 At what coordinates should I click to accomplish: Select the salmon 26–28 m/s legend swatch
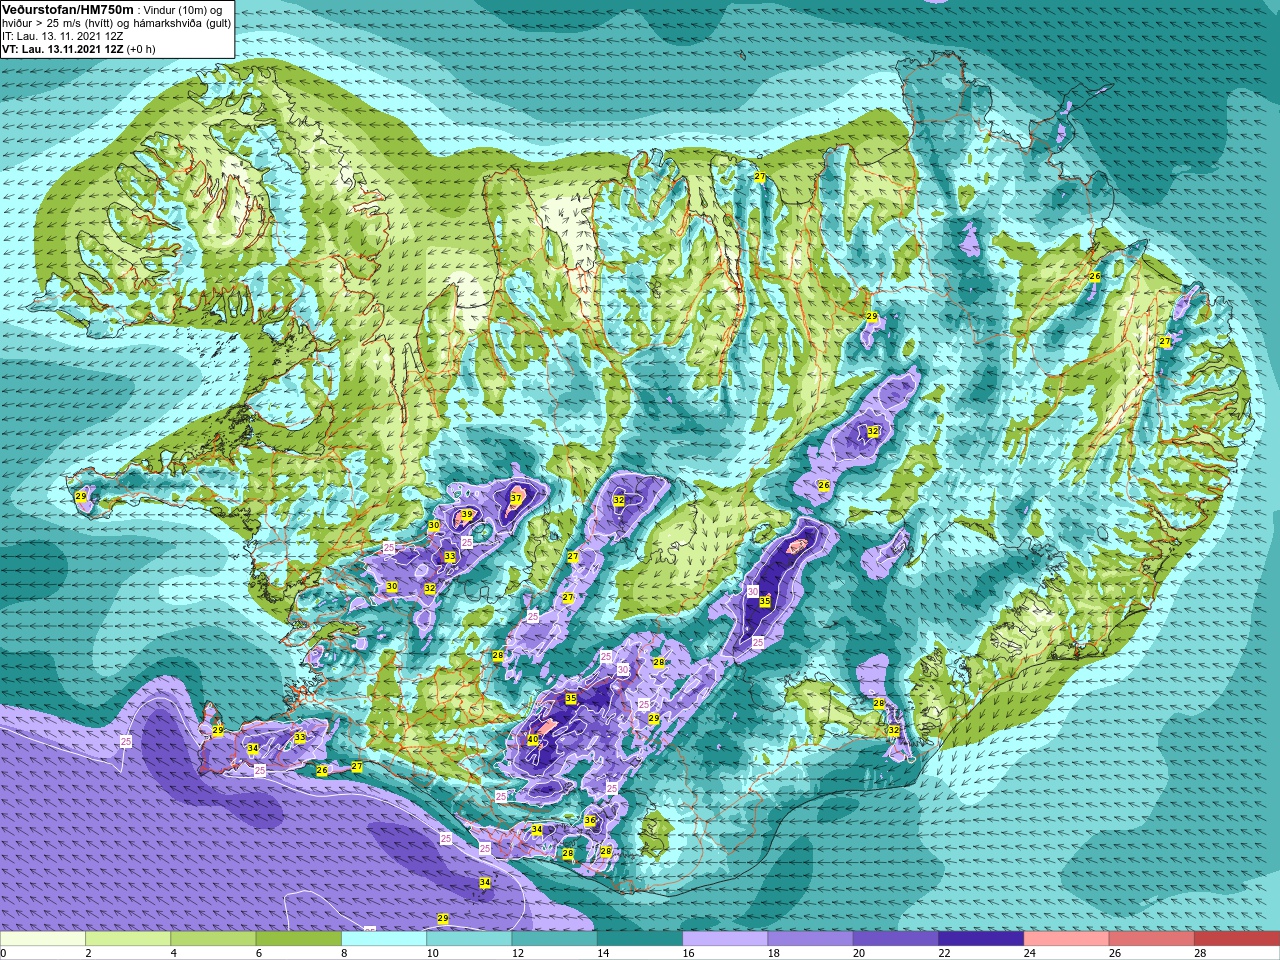coord(1151,939)
